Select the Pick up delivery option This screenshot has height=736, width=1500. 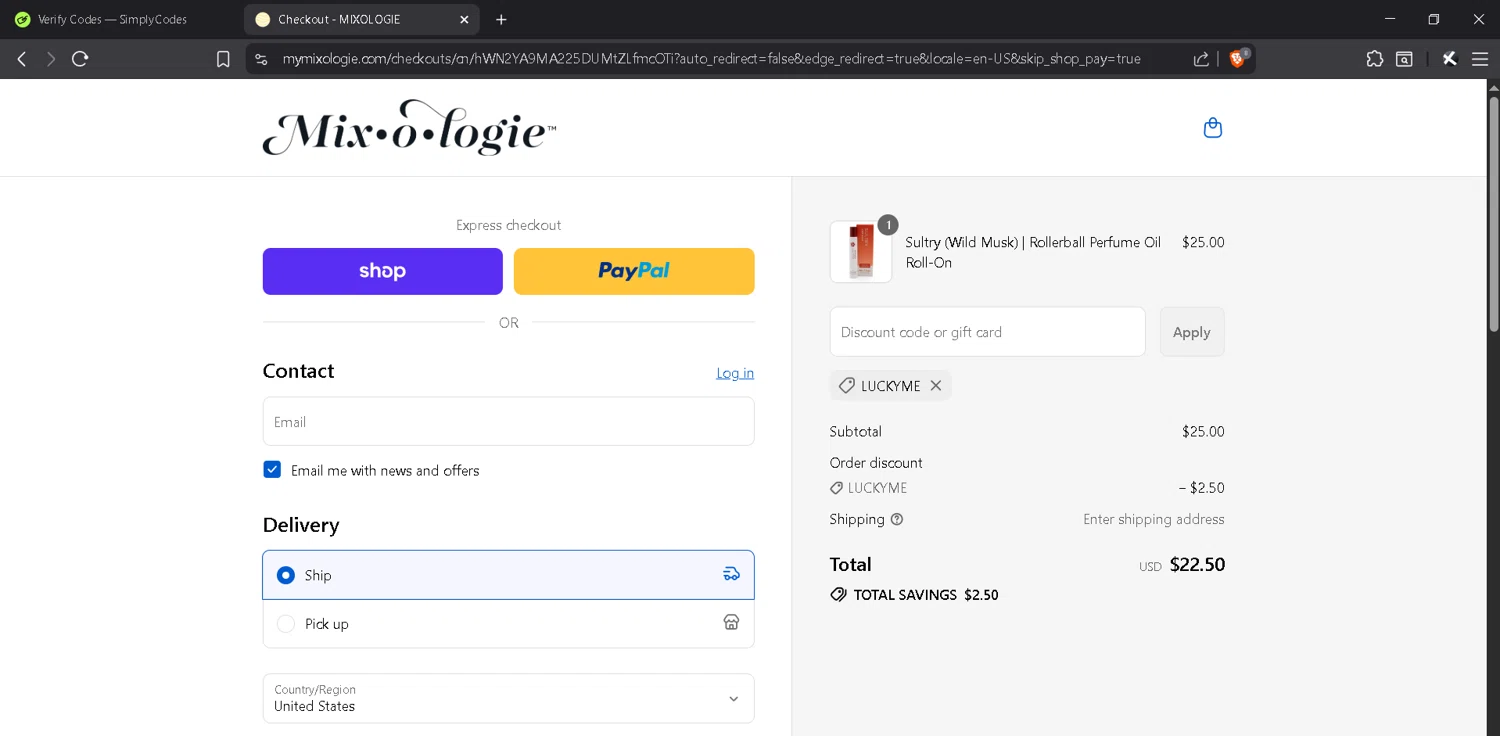(x=508, y=623)
